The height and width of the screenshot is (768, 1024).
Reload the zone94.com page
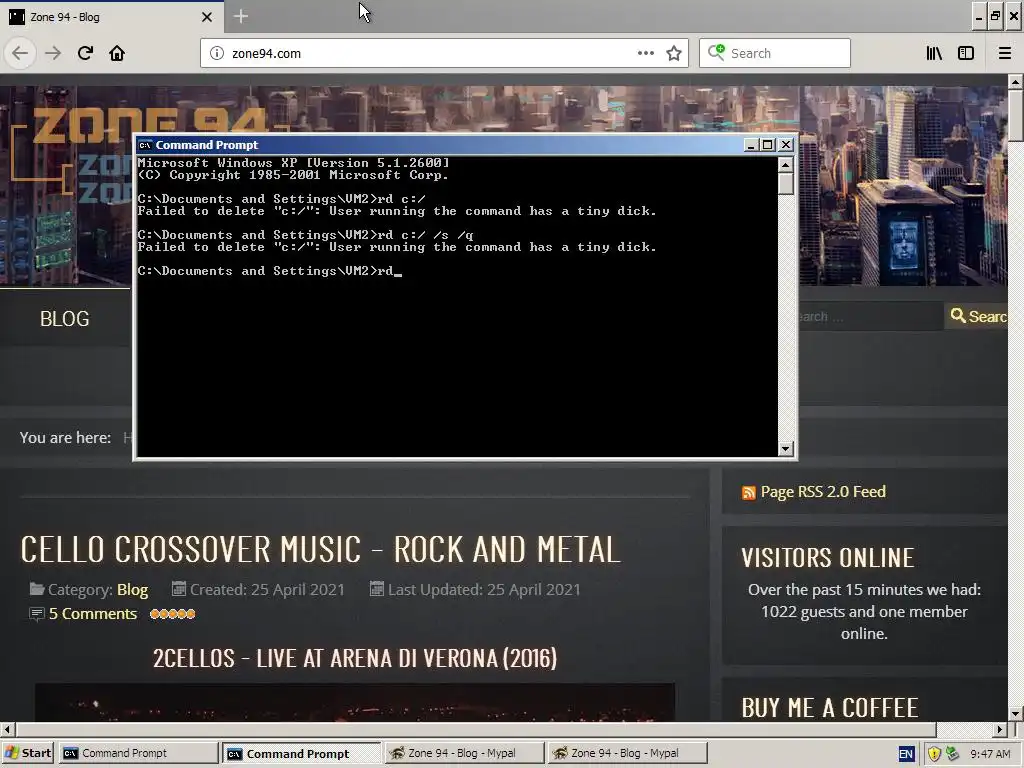click(85, 53)
